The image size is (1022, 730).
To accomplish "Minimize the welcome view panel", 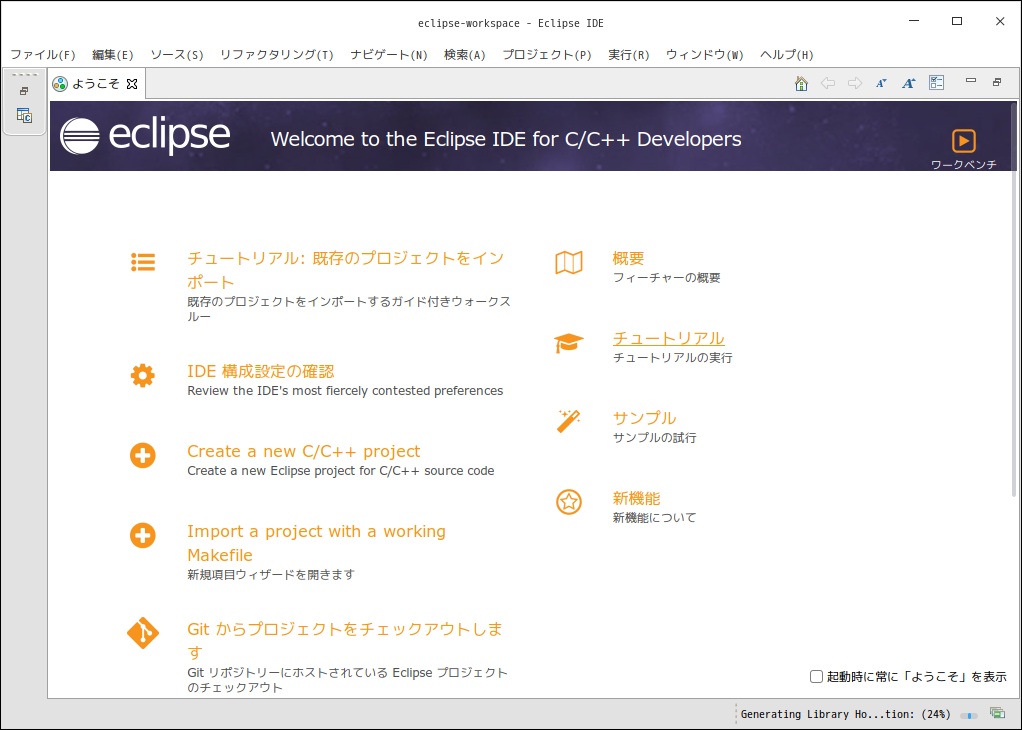I will (x=971, y=81).
